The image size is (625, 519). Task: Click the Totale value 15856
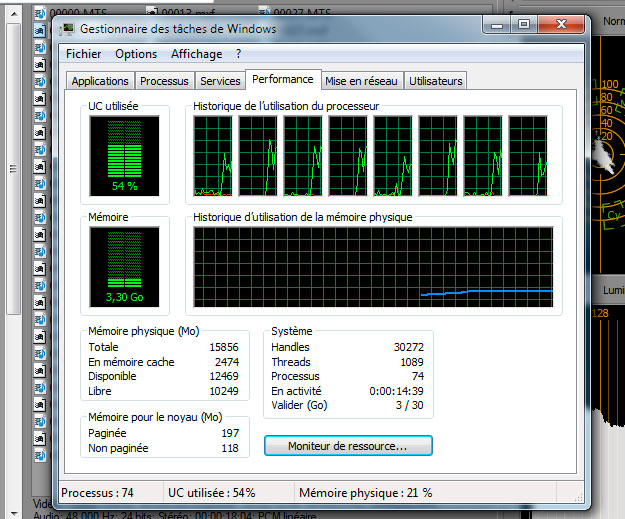[x=224, y=347]
